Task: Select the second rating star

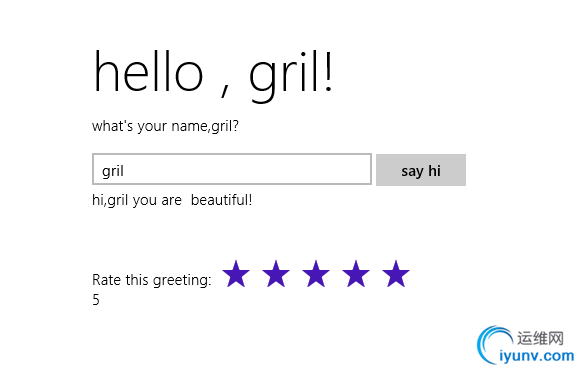Action: point(276,274)
